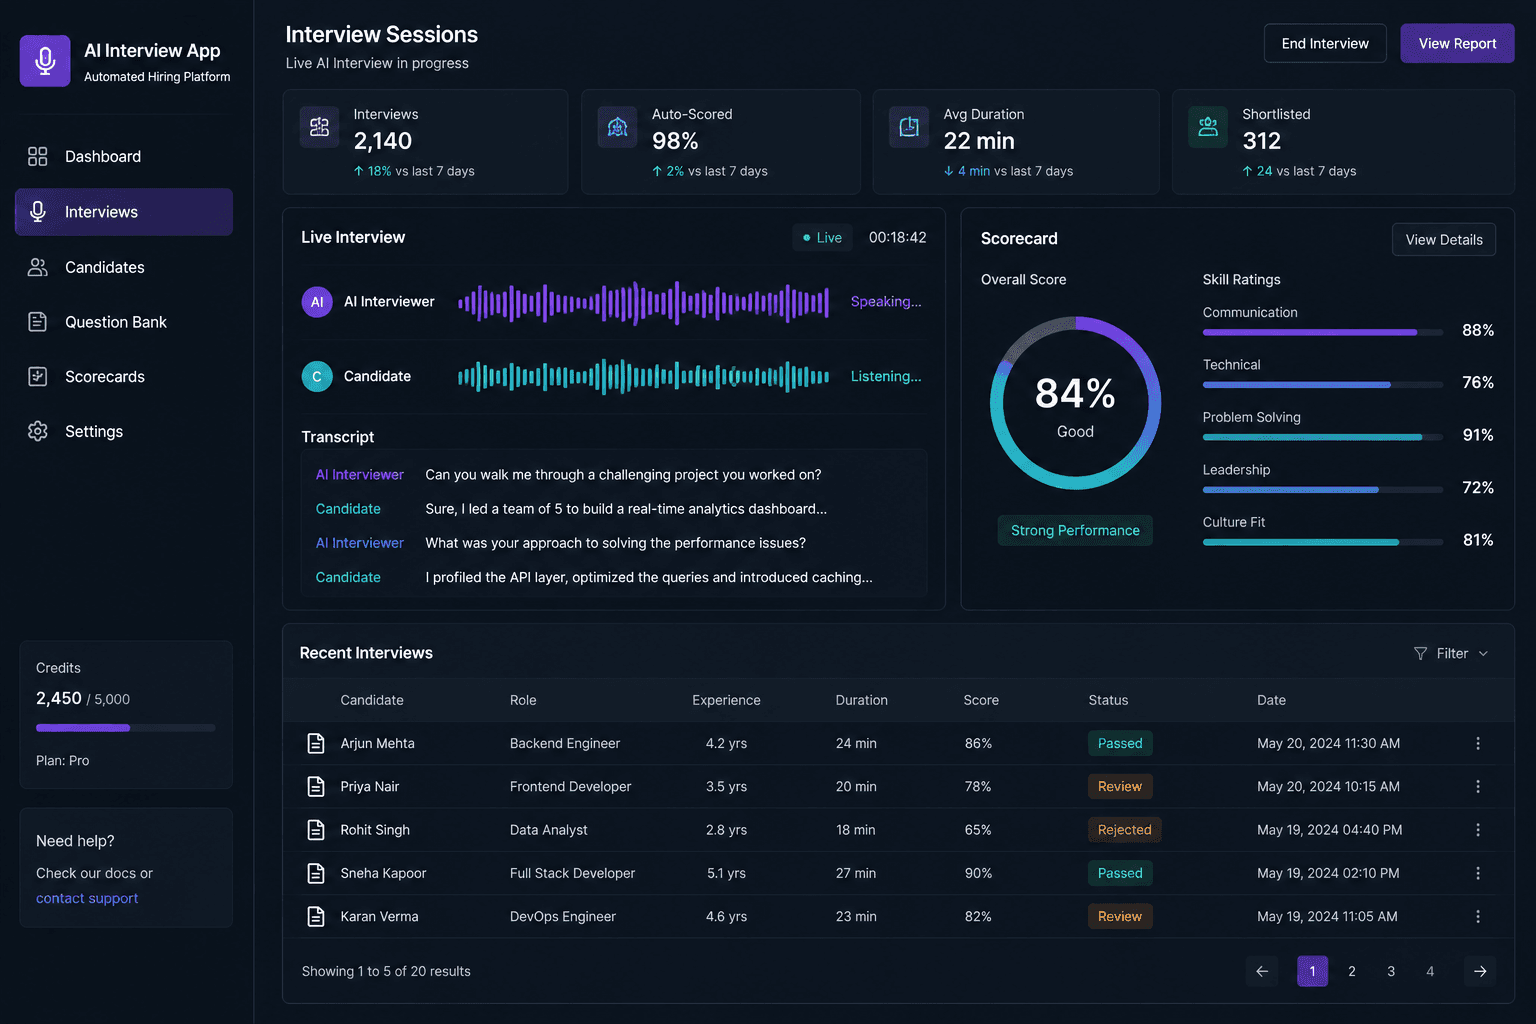Screen dimensions: 1536x1024
Task: Open document icon for Arjun Mehta
Action: [316, 743]
